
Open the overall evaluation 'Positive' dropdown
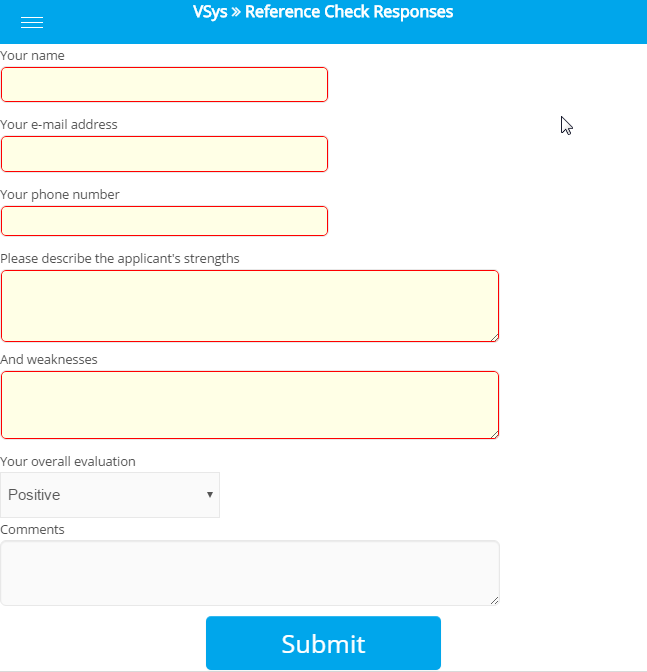pos(110,495)
